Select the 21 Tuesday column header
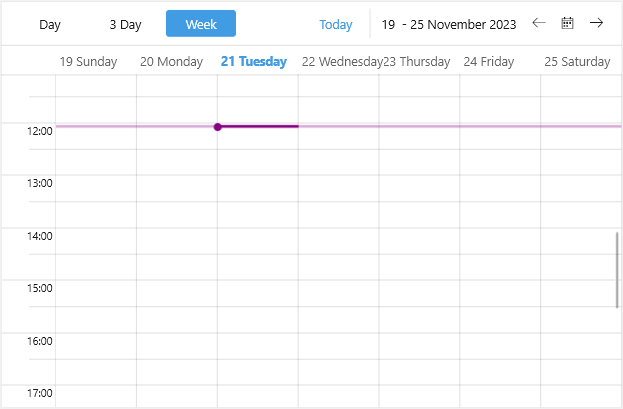 (x=254, y=61)
